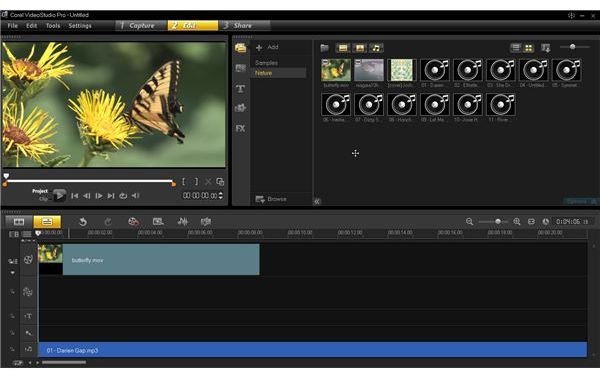Jump to the End frame
This screenshot has width=600, height=370.
point(111,196)
